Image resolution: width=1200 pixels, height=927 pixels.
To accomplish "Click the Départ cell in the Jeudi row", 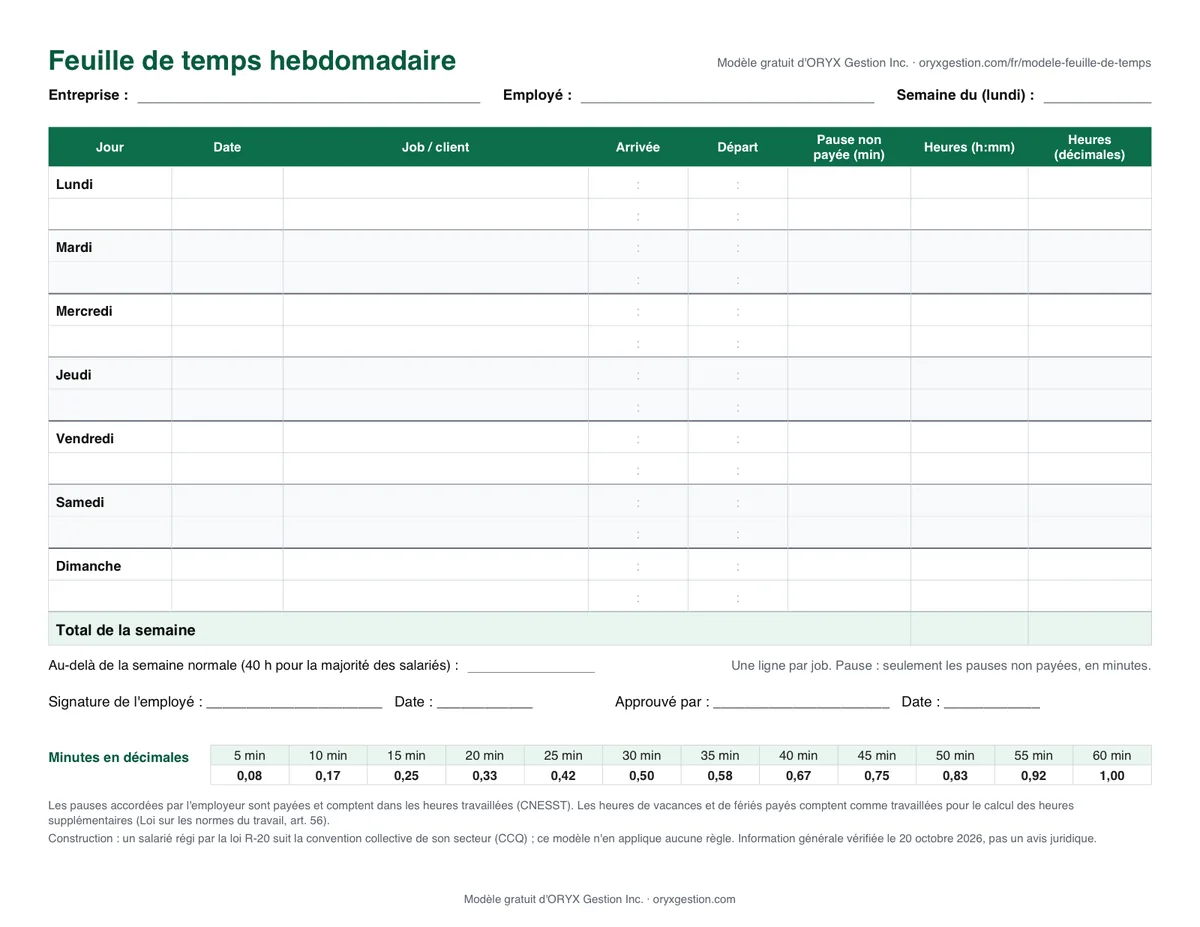I will coord(738,375).
